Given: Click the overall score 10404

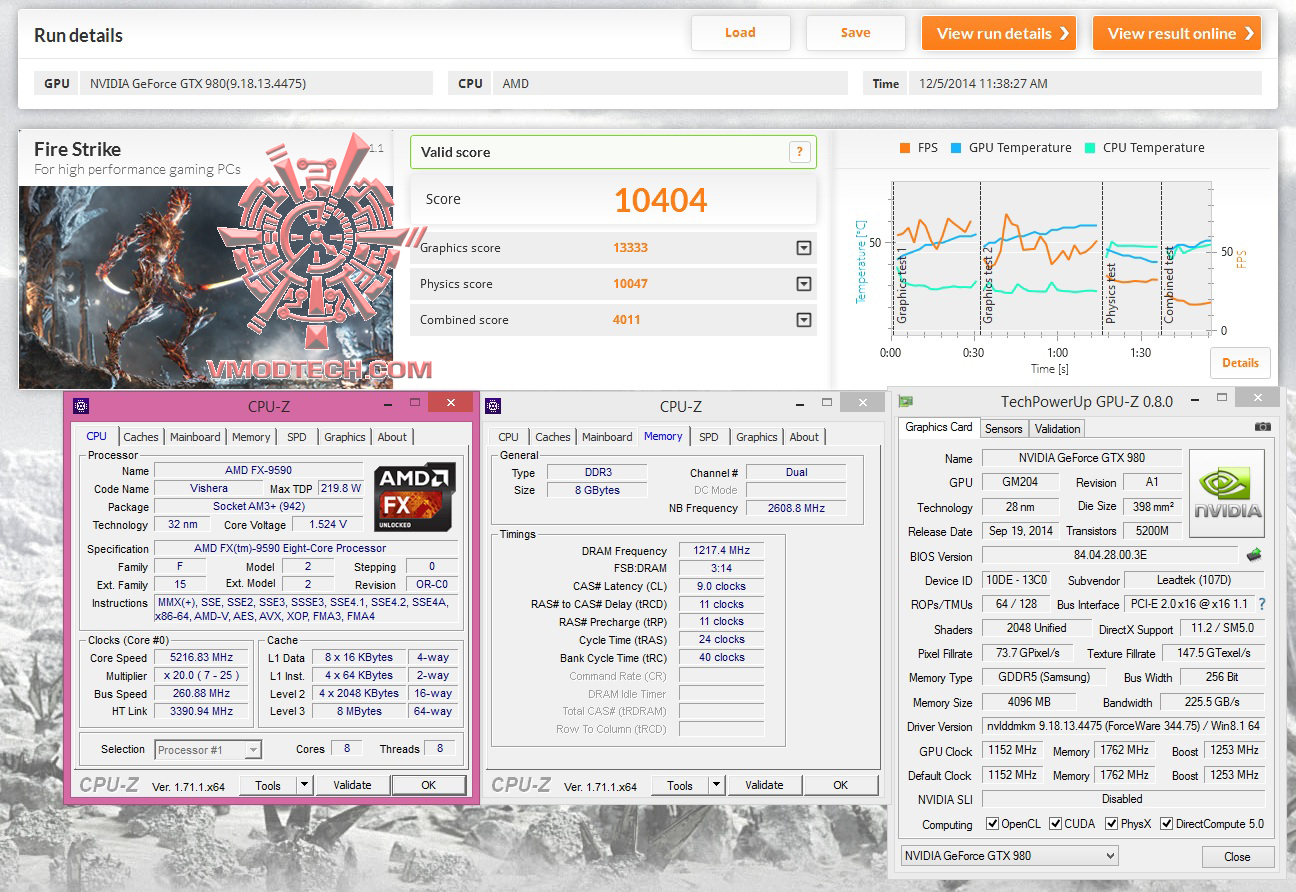Looking at the screenshot, I should point(661,200).
